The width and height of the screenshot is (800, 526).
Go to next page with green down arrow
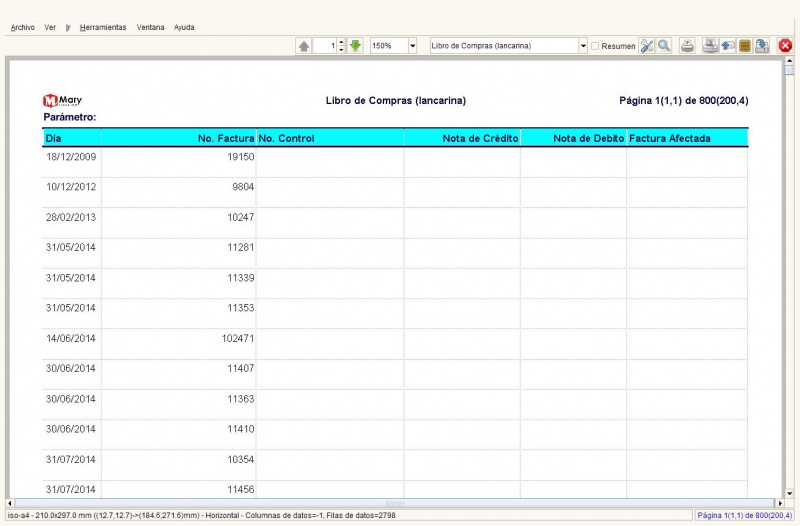(x=356, y=46)
